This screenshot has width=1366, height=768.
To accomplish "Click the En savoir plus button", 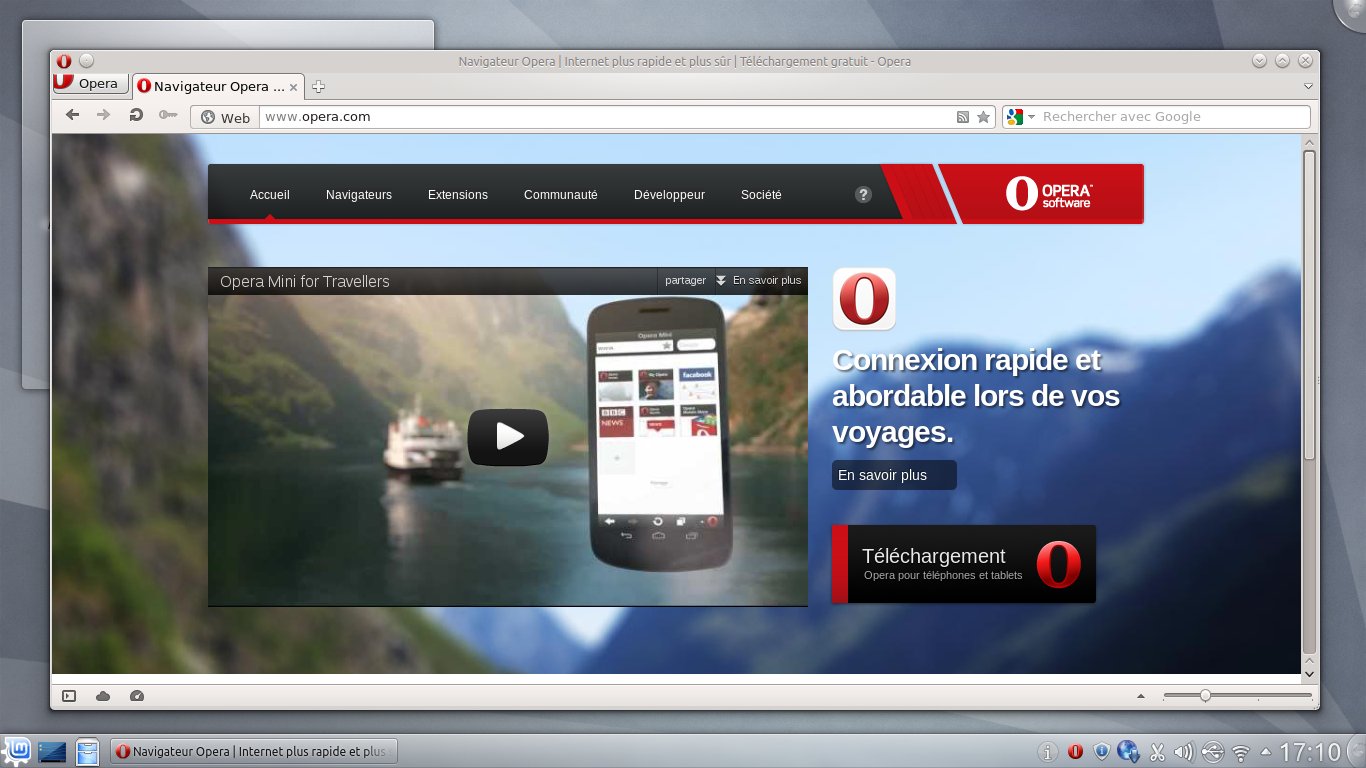I will click(894, 475).
